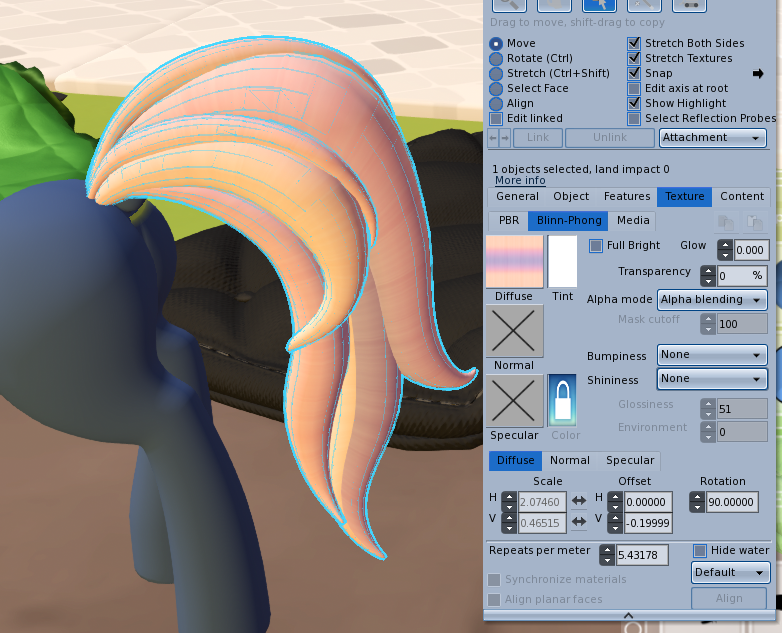
Task: Click the Rotation value field 90.00000
Action: [x=732, y=502]
